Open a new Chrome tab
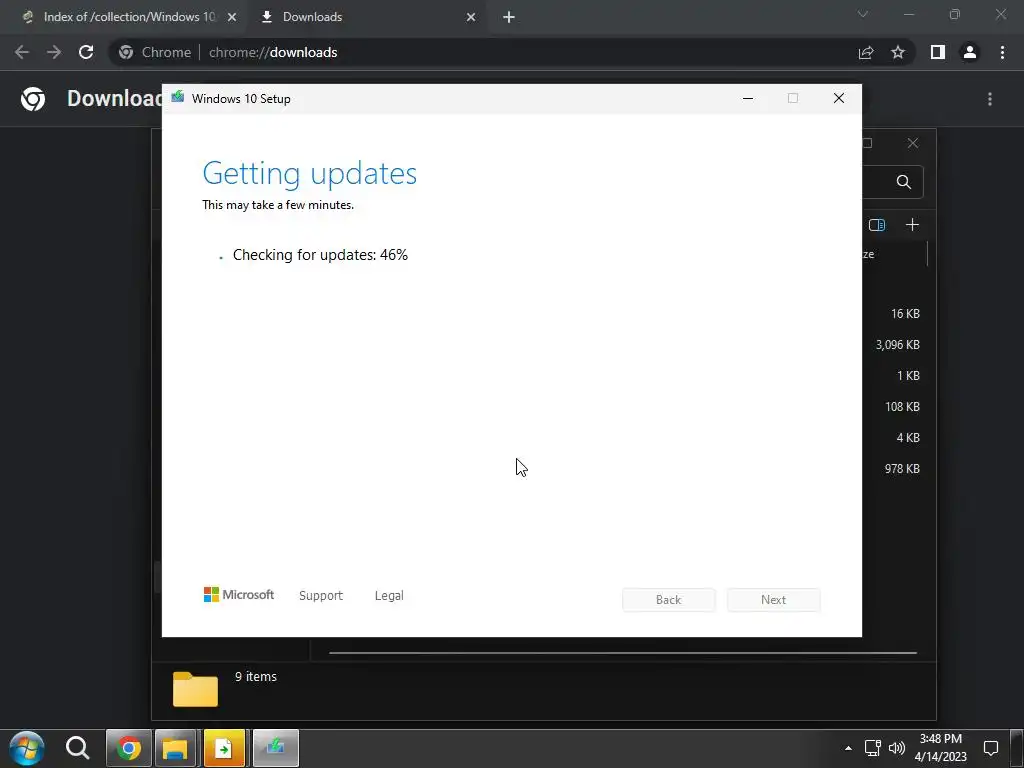 click(x=509, y=17)
